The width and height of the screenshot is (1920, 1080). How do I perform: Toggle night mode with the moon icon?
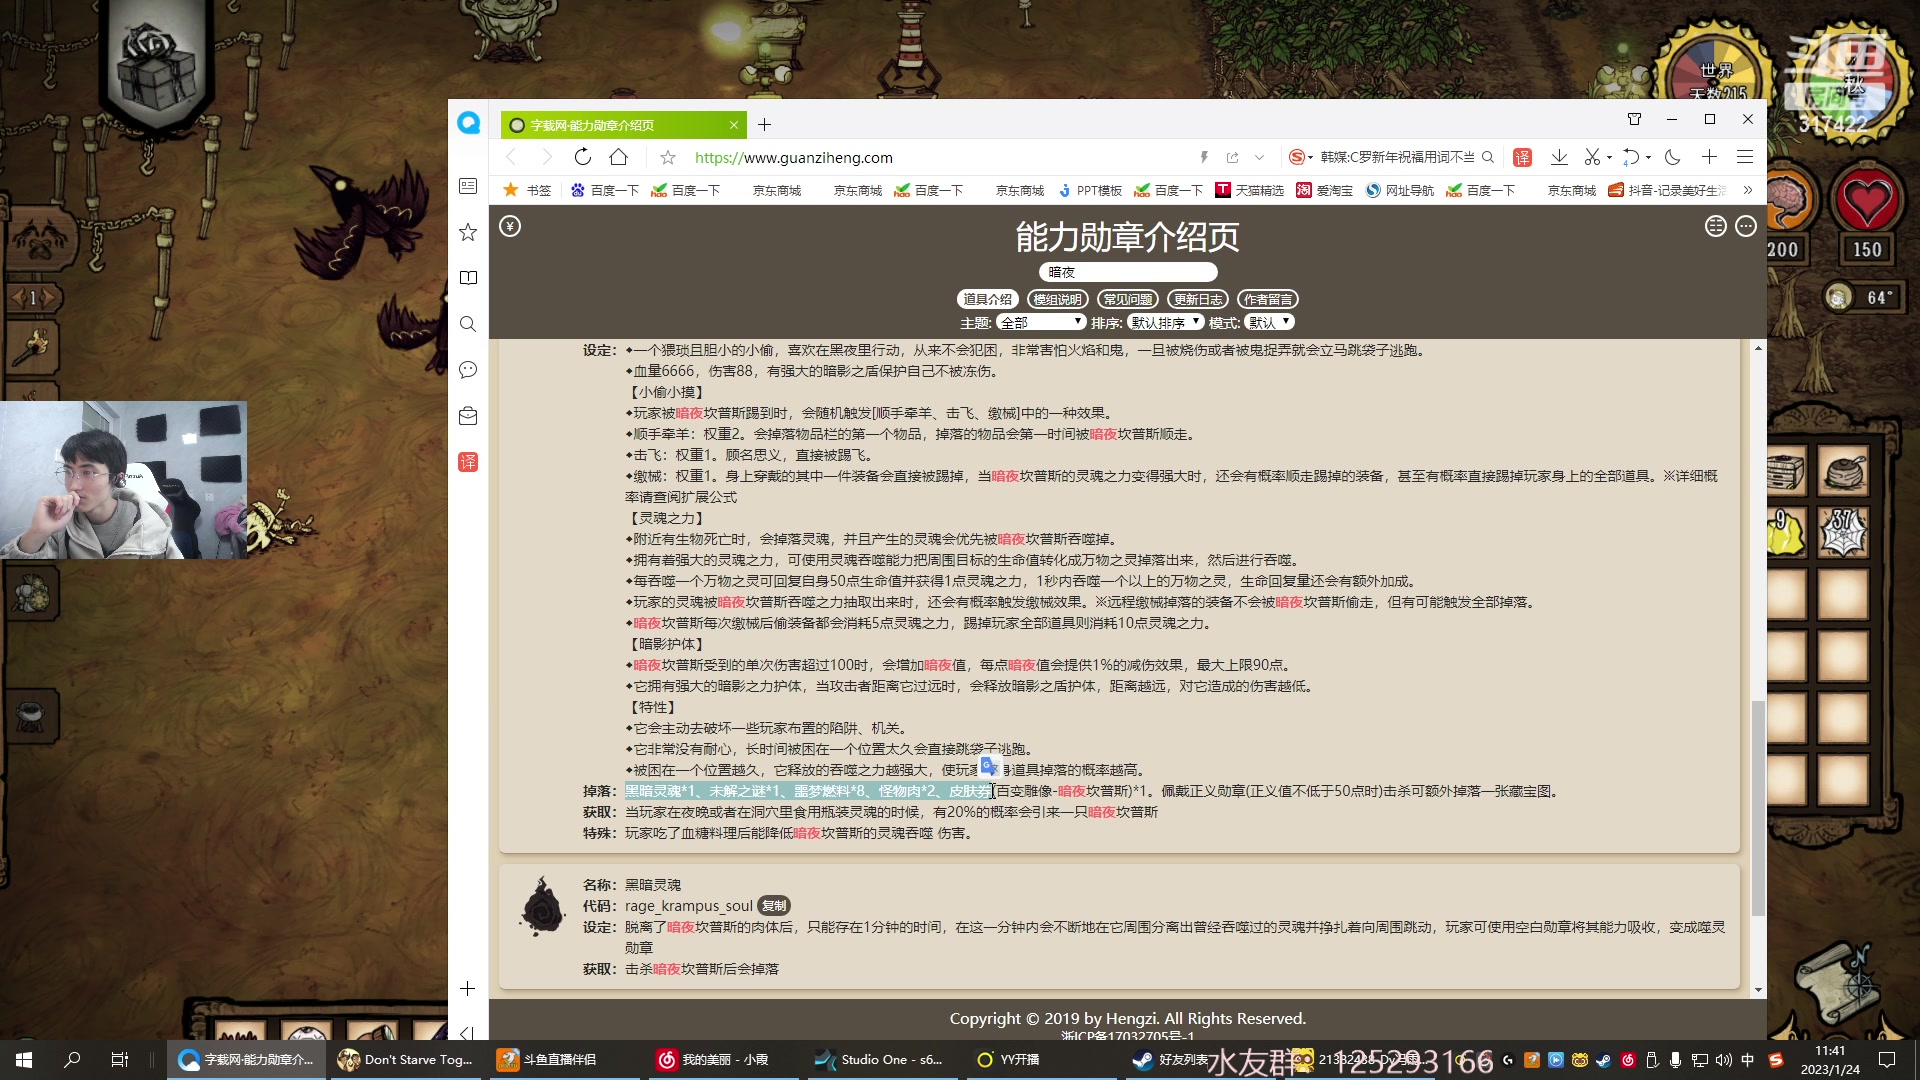[1675, 157]
